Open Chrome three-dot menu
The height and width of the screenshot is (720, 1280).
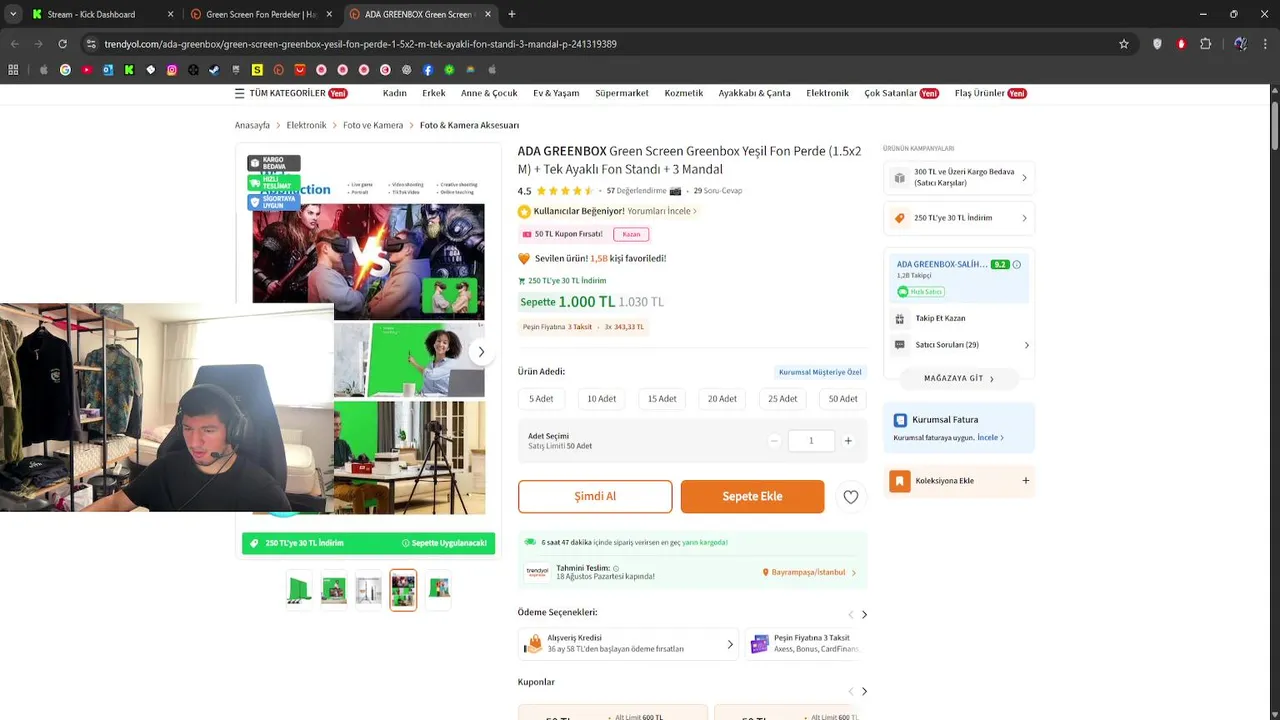1265,44
